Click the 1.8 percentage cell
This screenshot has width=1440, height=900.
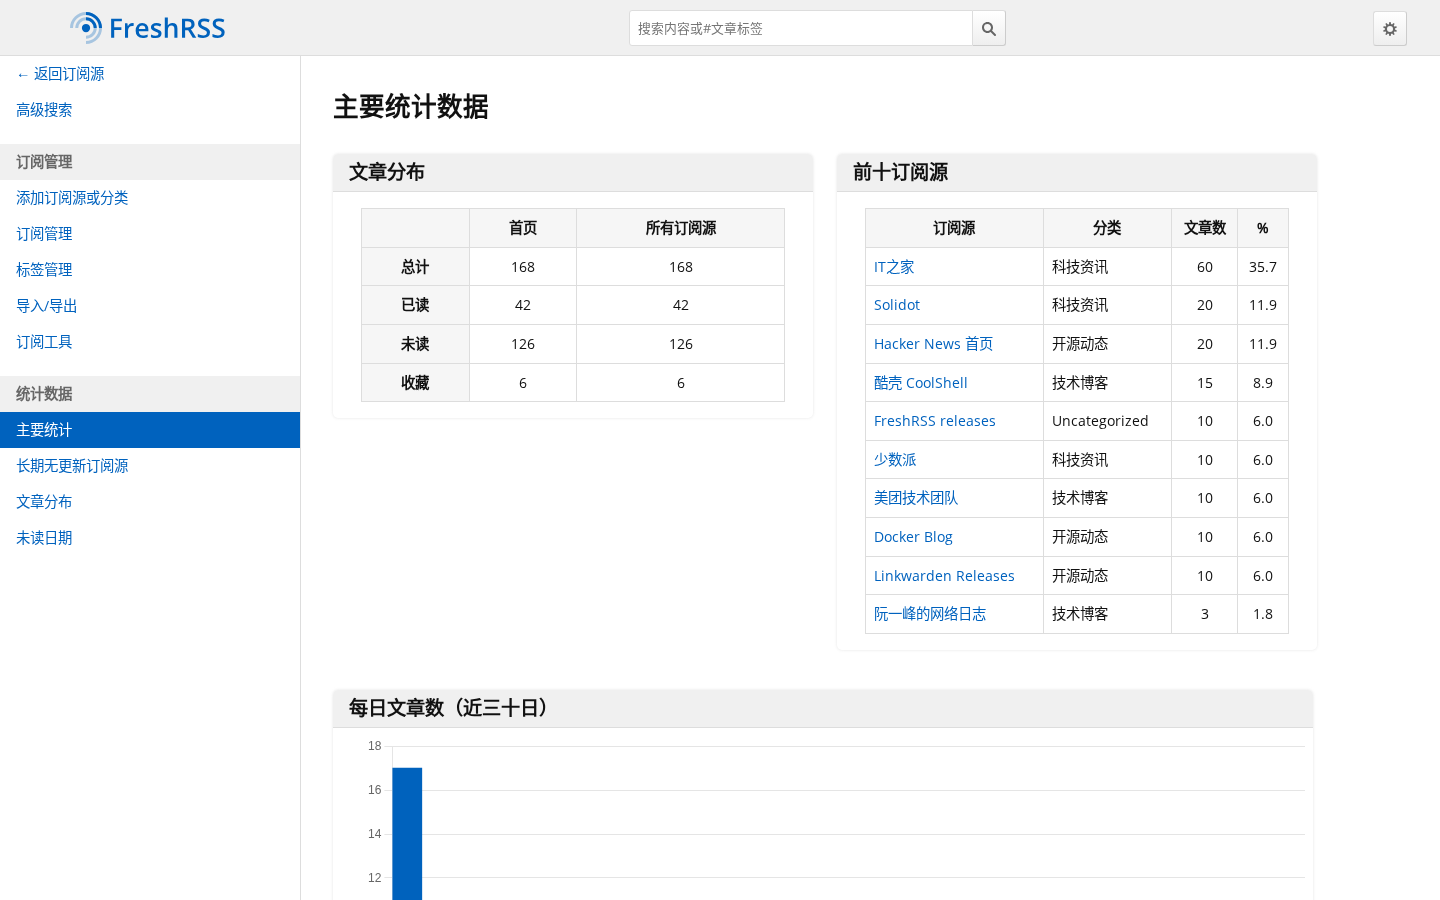click(1263, 614)
